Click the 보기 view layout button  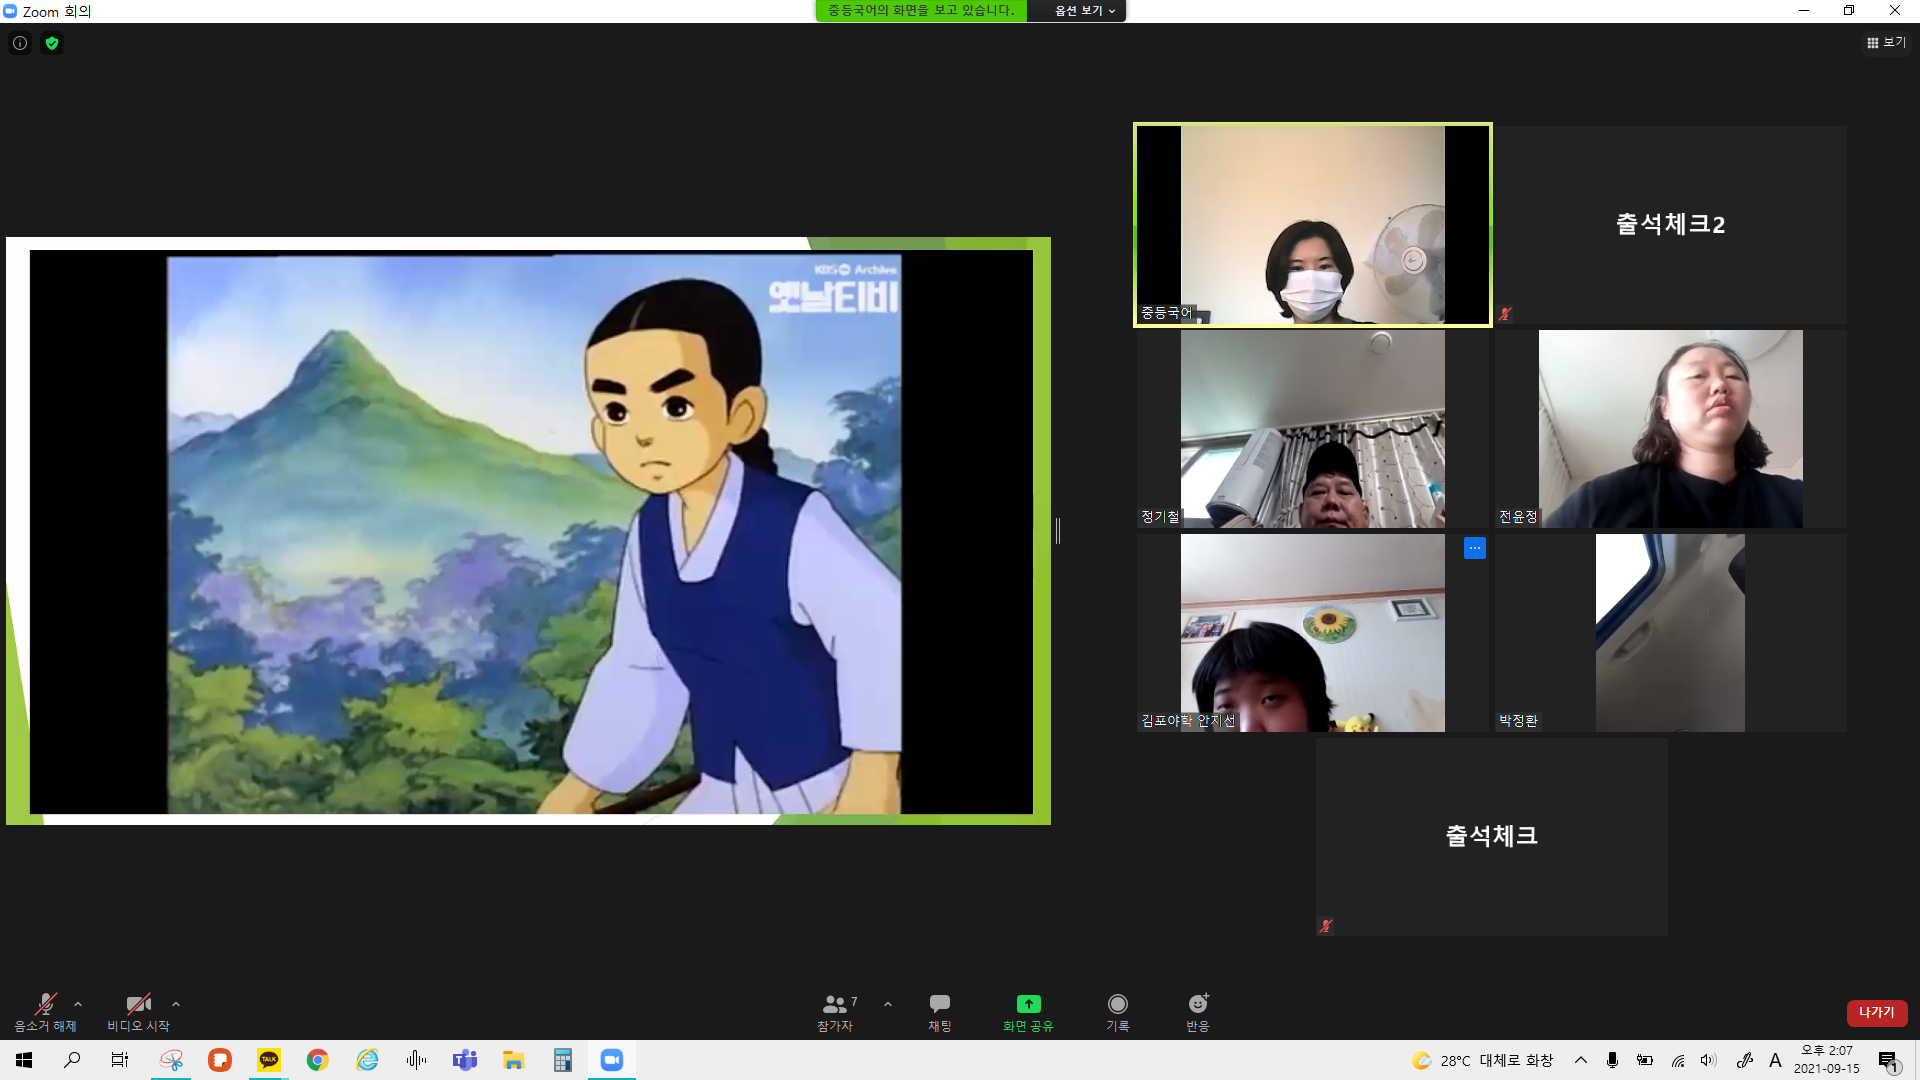[1886, 42]
